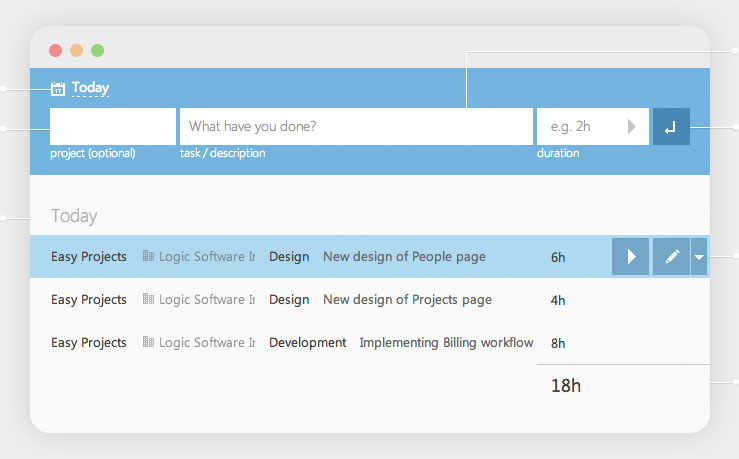739x459 pixels.
Task: Click the Development task type label
Action: tap(307, 343)
